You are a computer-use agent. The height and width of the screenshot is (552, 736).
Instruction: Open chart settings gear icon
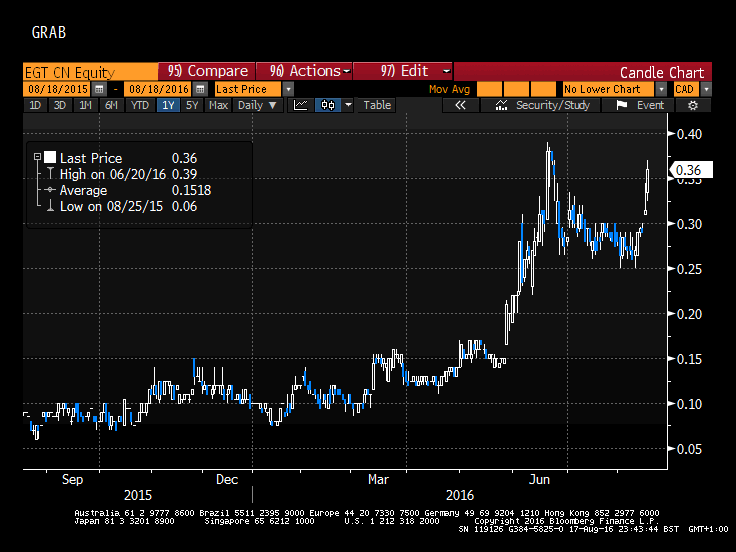(693, 105)
